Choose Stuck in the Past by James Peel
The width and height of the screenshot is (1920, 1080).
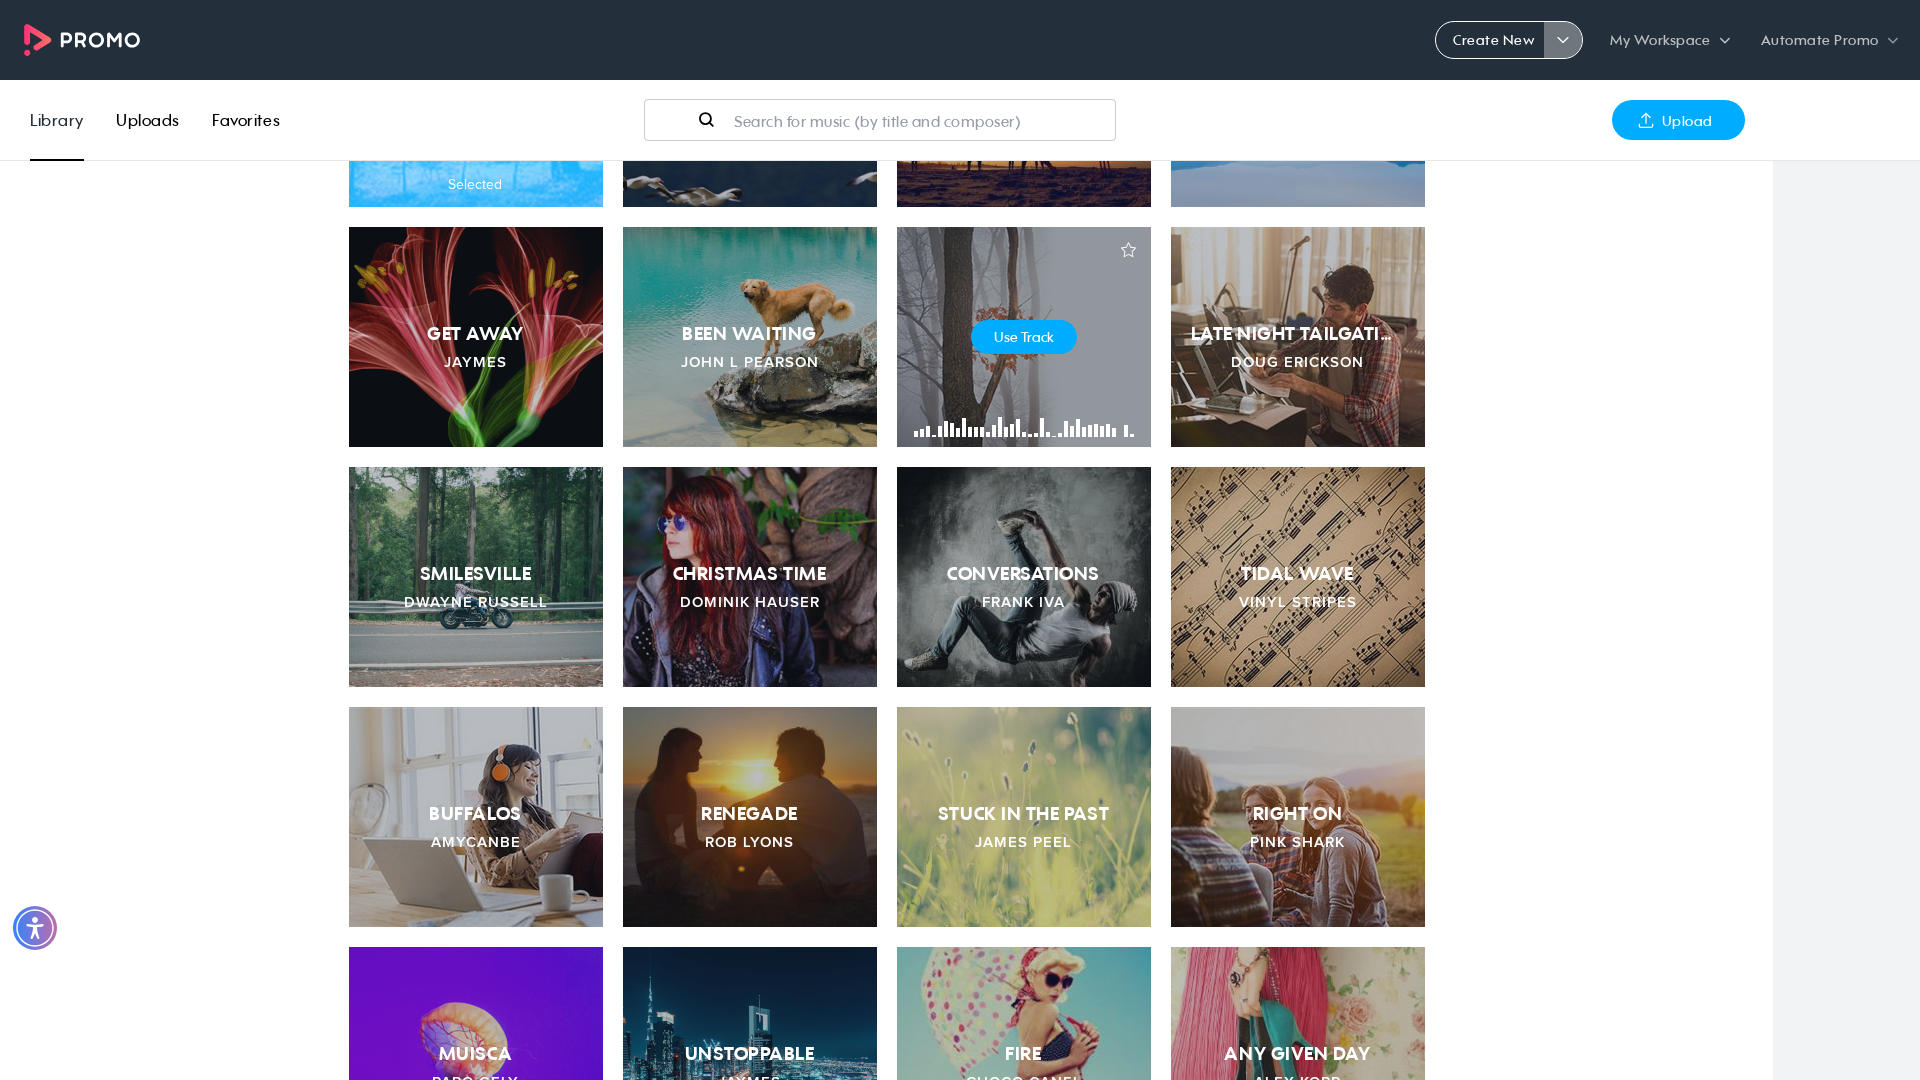1024,817
